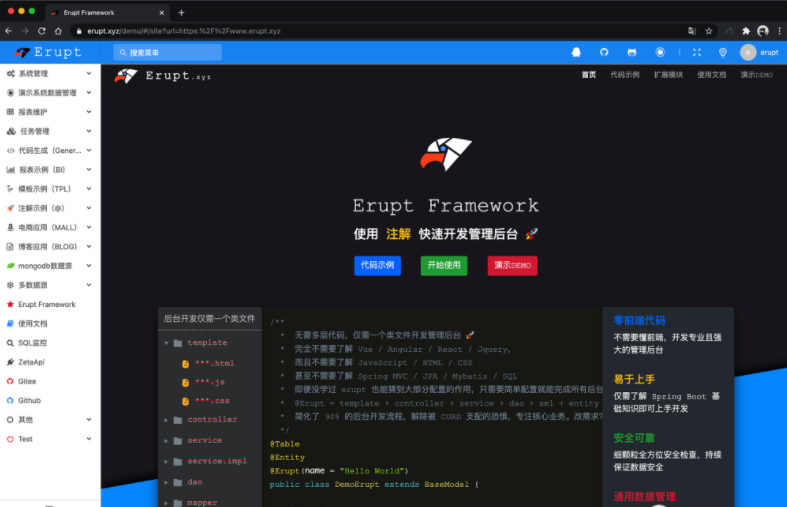This screenshot has width=787, height=507.
Task: Click the 安全可靠 feature heading
Action: click(x=634, y=438)
